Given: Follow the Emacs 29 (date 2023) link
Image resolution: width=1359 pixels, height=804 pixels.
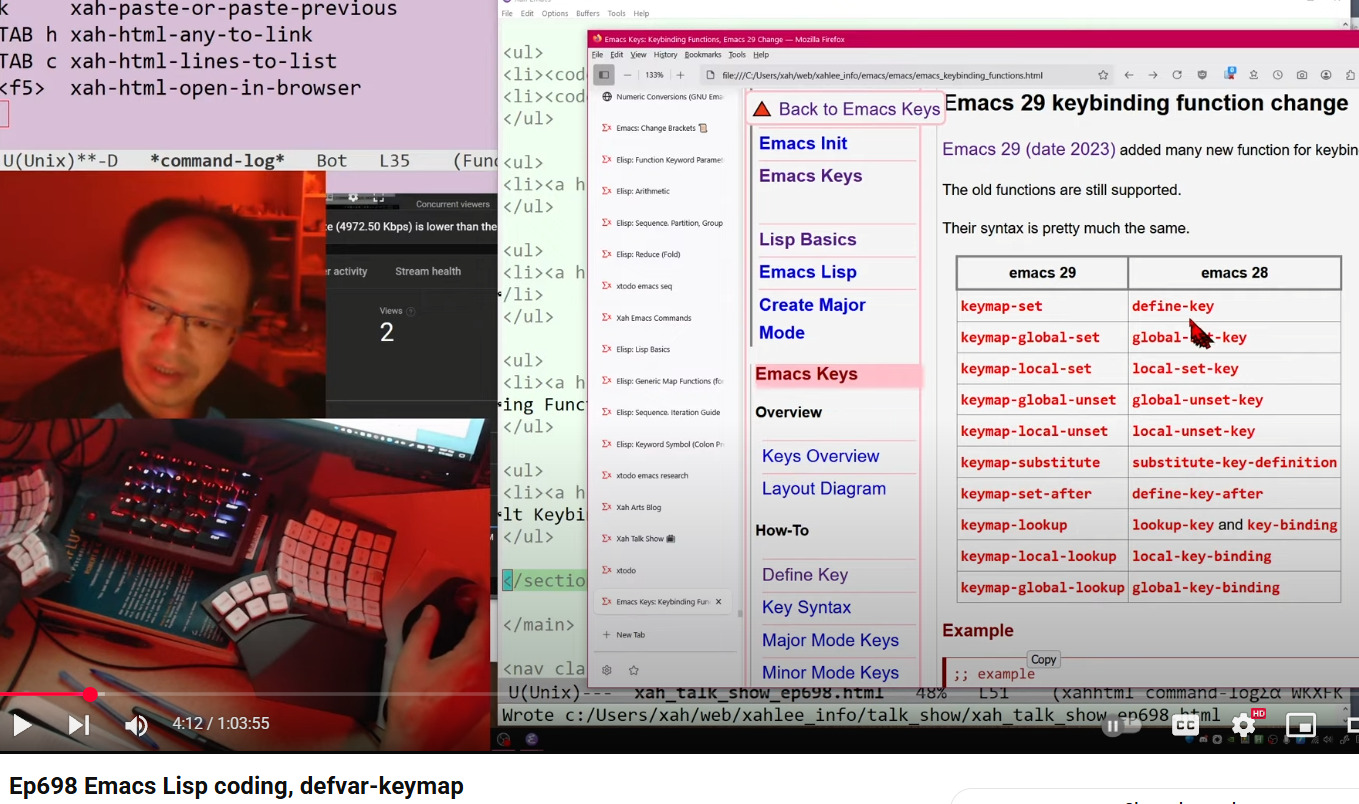Looking at the screenshot, I should click(1029, 149).
